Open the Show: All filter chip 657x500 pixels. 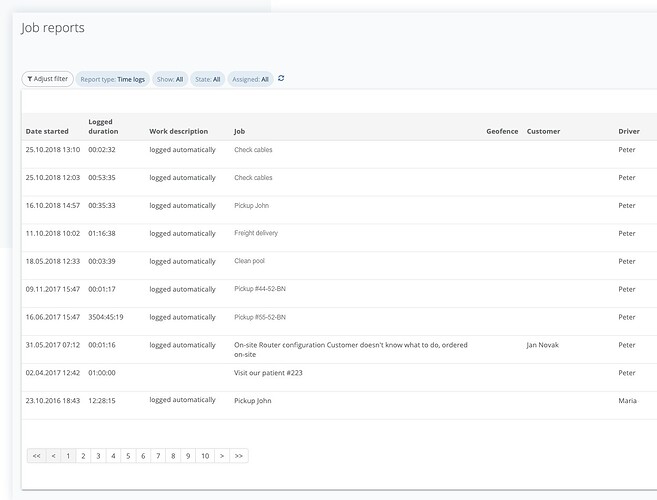click(x=170, y=79)
